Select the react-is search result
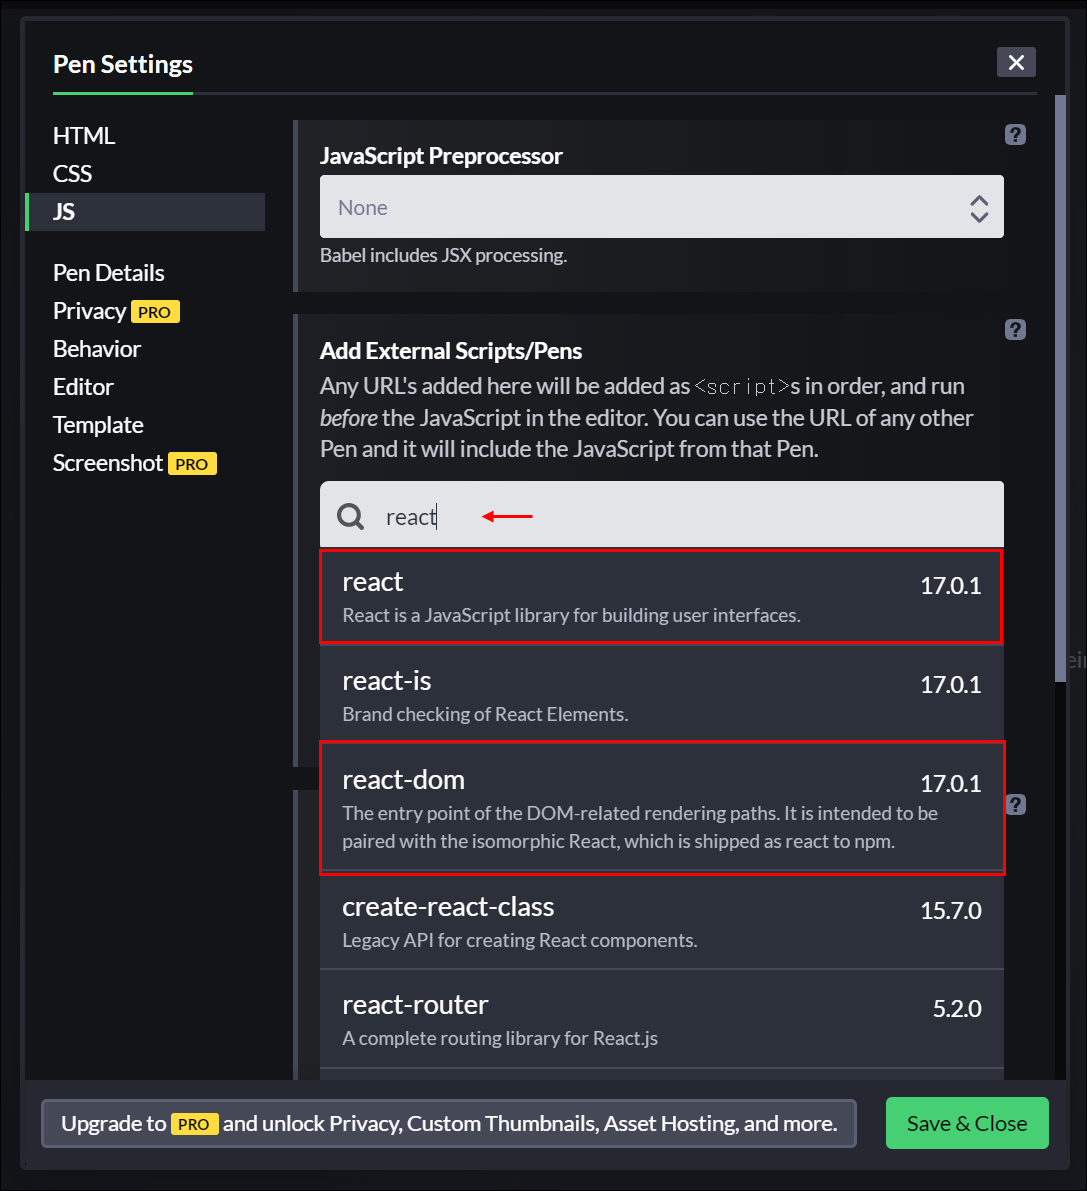Image resolution: width=1087 pixels, height=1191 pixels. click(x=662, y=694)
